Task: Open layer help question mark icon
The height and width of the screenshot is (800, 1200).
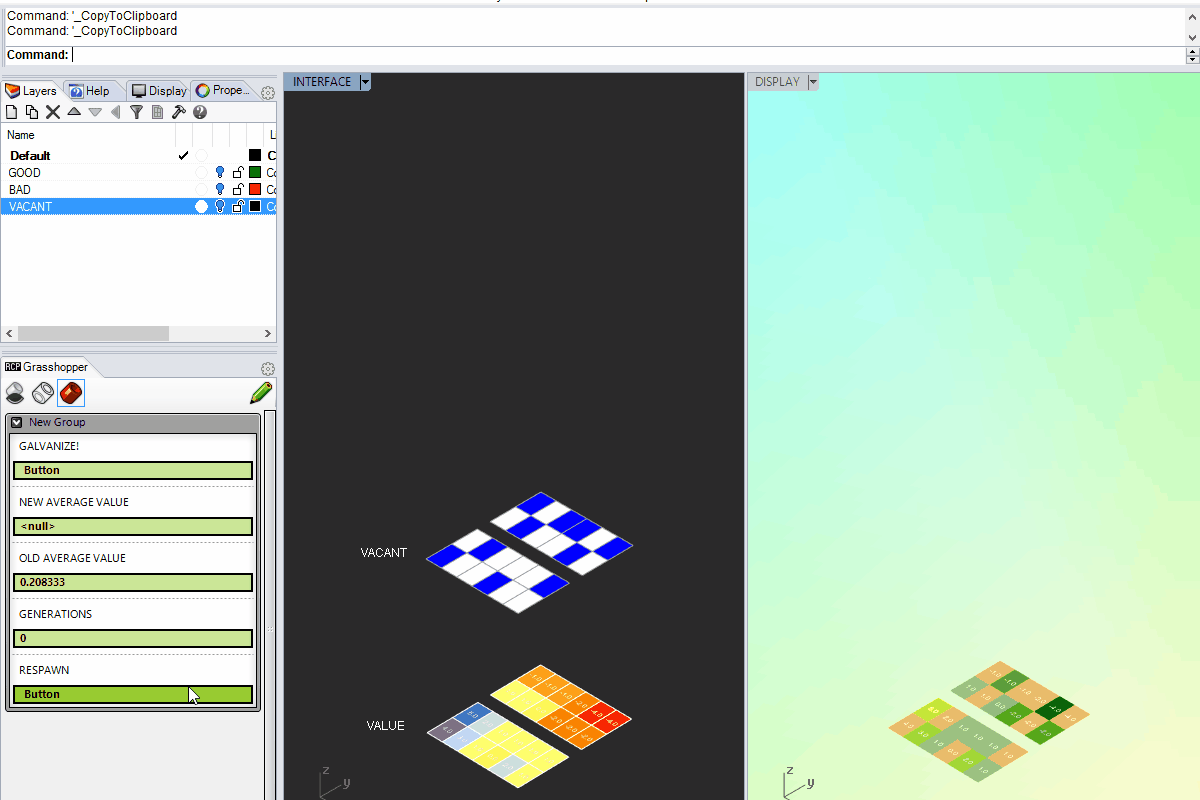Action: (x=200, y=112)
